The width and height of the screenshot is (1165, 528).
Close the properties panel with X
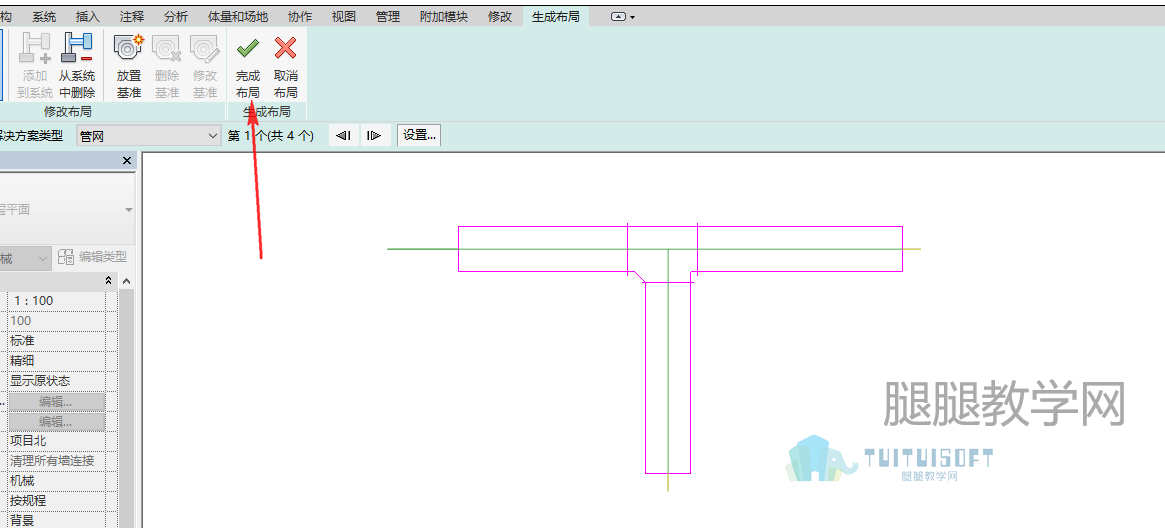coord(126,160)
